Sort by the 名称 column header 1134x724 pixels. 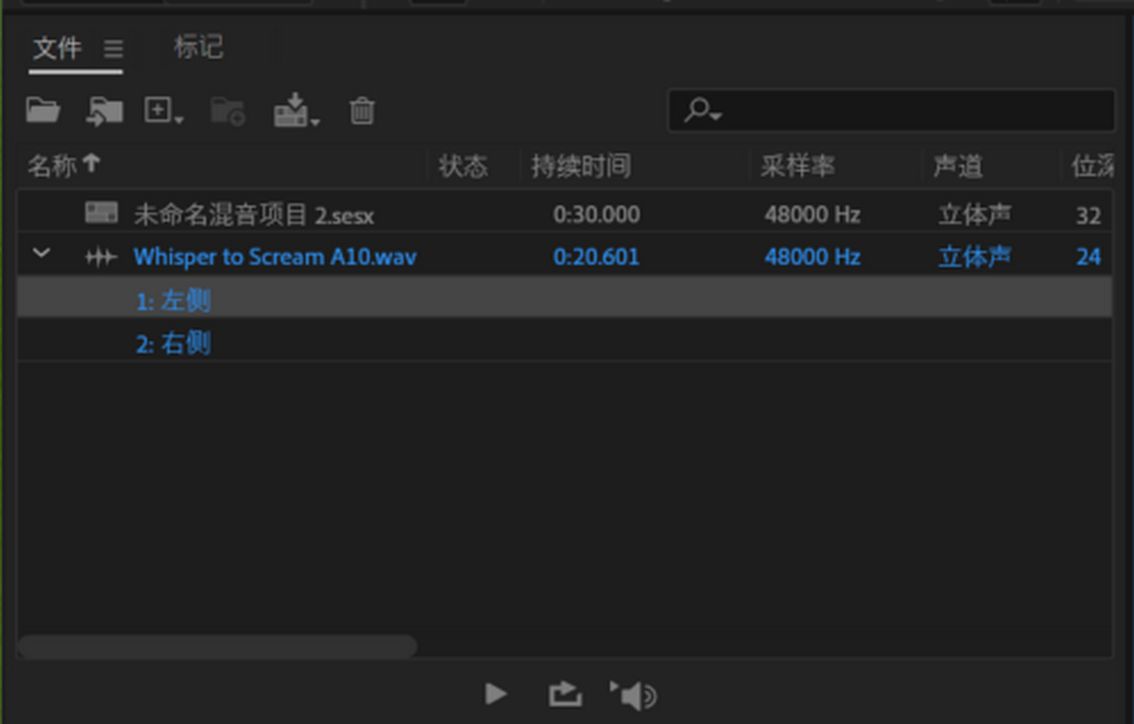52,166
